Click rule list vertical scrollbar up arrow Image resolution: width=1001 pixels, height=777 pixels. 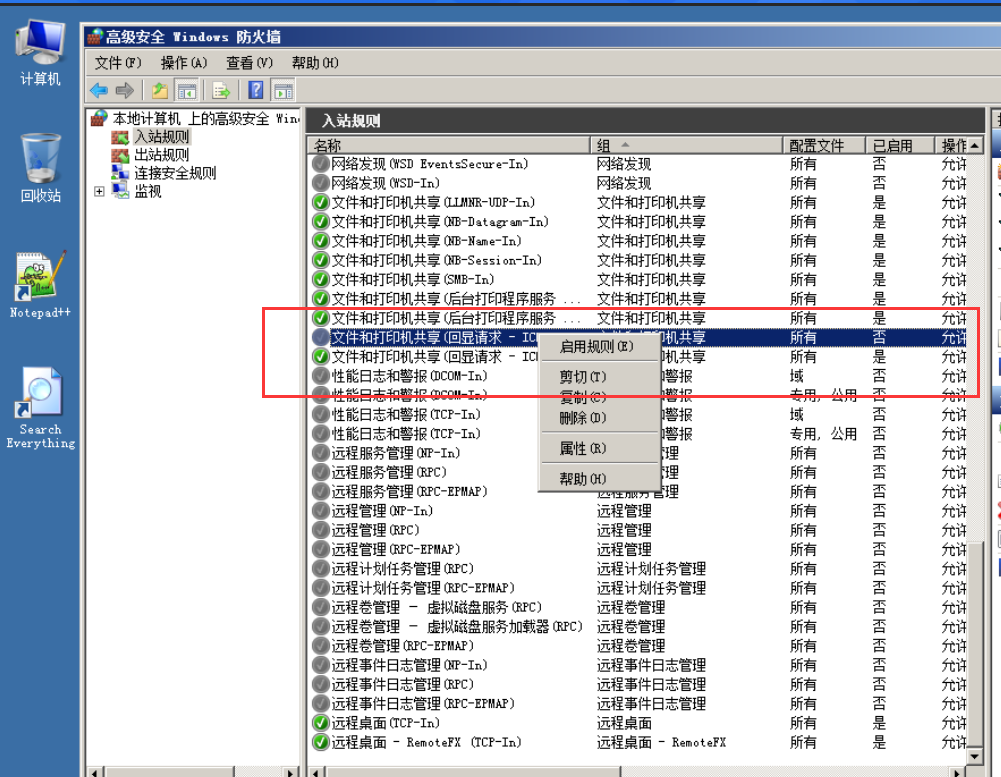974,146
